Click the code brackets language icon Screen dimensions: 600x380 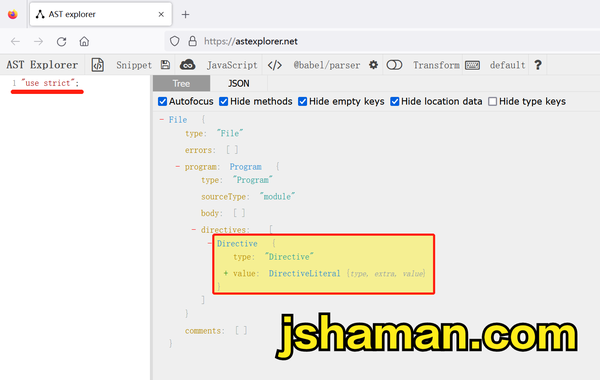(275, 65)
